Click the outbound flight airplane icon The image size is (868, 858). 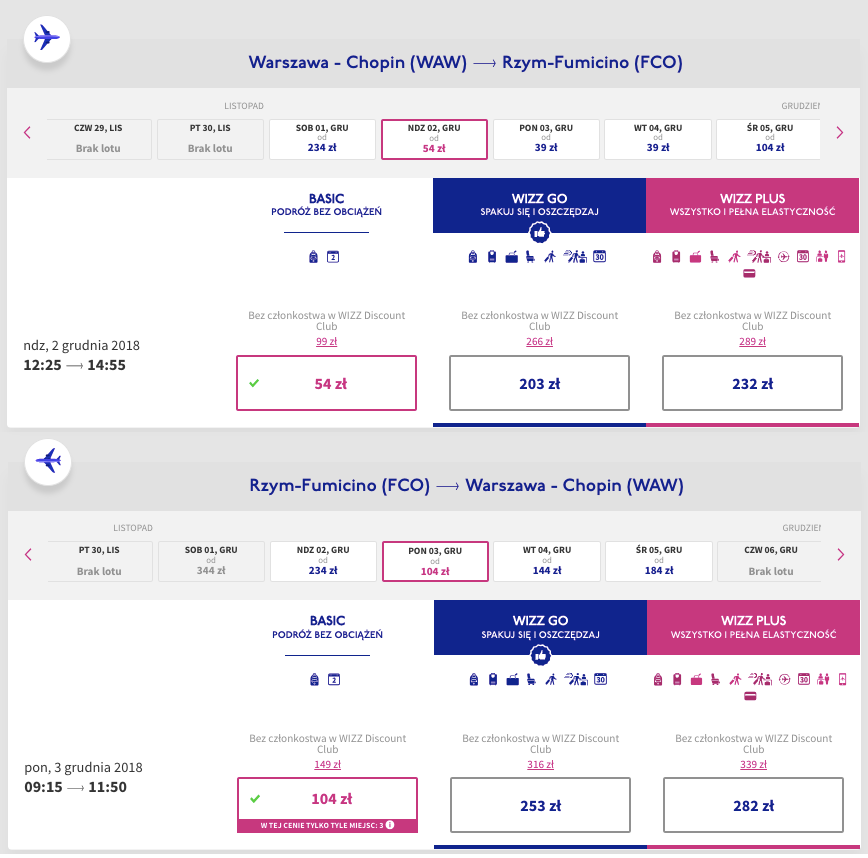pos(46,39)
